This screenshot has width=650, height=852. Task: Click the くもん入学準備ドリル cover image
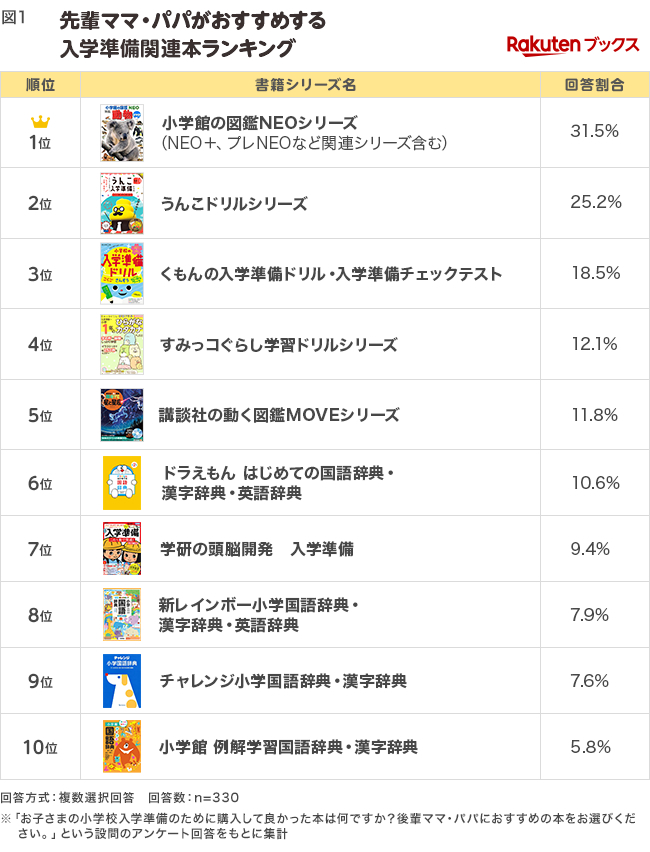pos(122,273)
